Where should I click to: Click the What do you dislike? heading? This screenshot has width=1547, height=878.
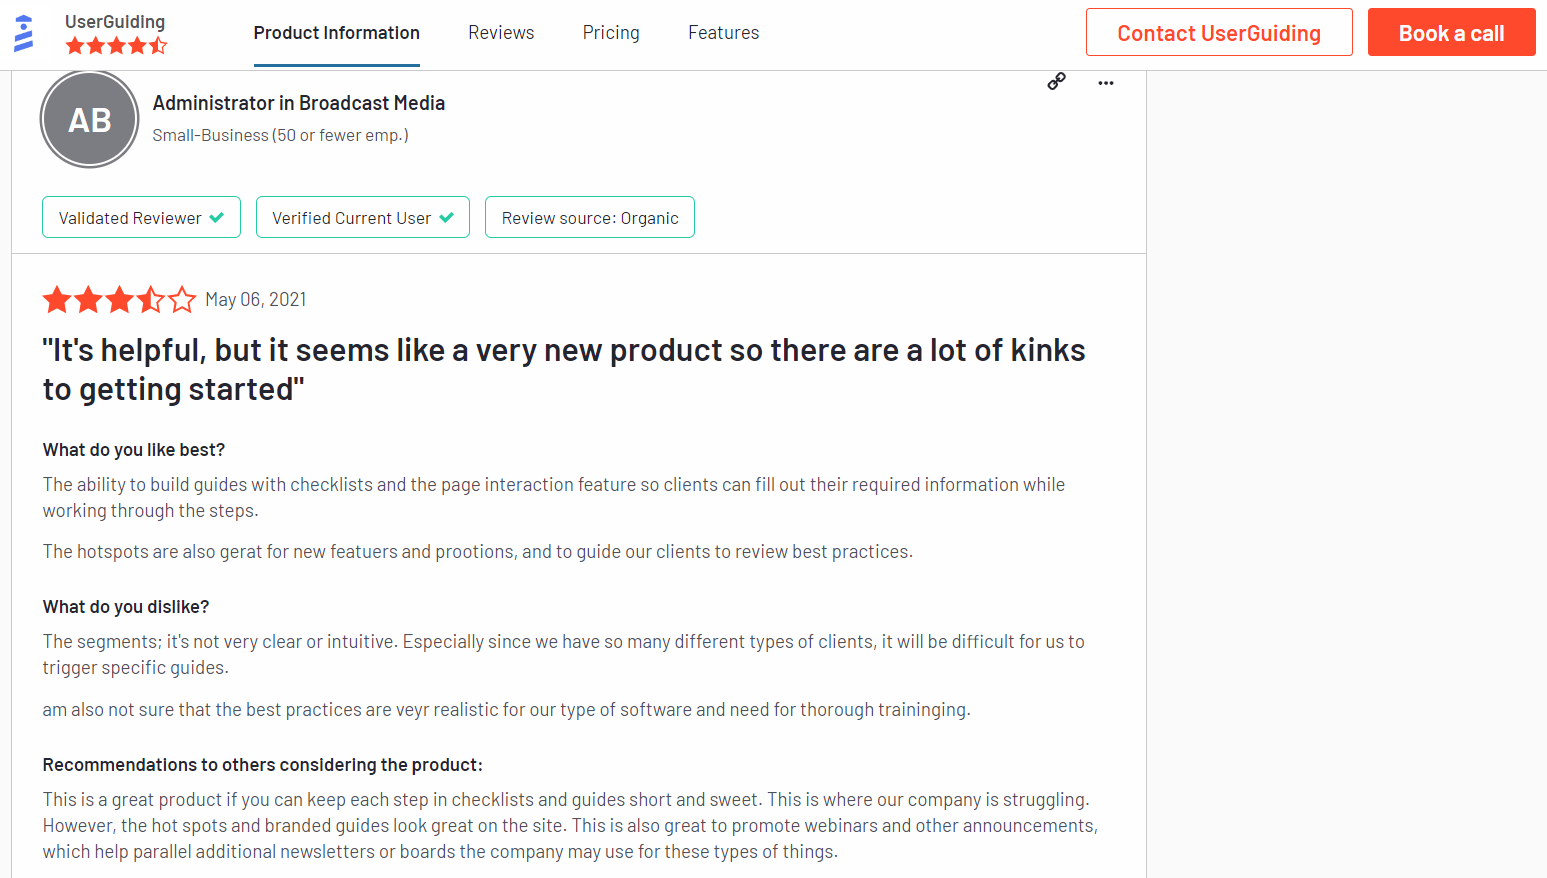point(126,607)
